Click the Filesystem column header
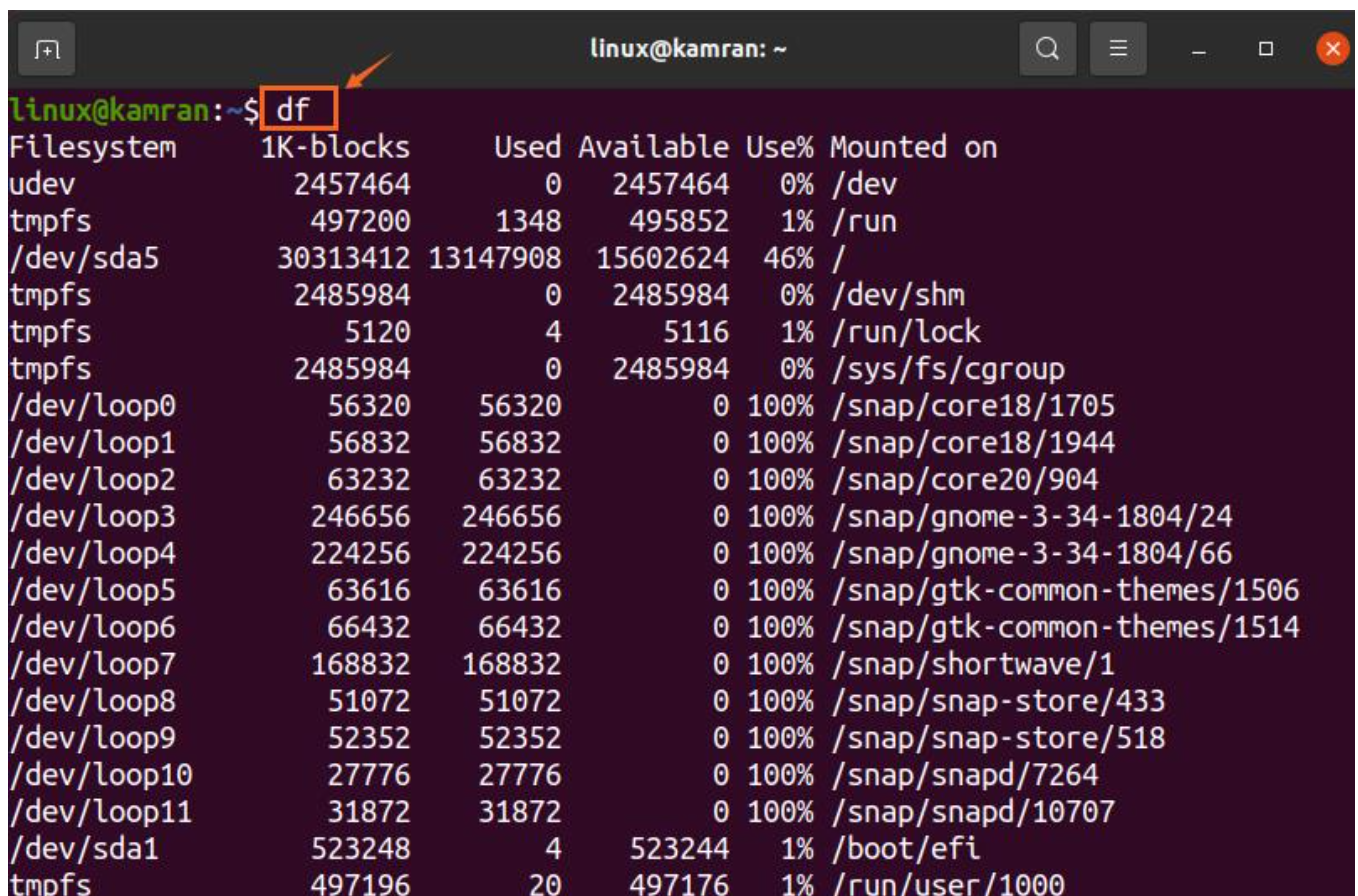Viewport: 1358px width, 896px height. click(x=93, y=148)
